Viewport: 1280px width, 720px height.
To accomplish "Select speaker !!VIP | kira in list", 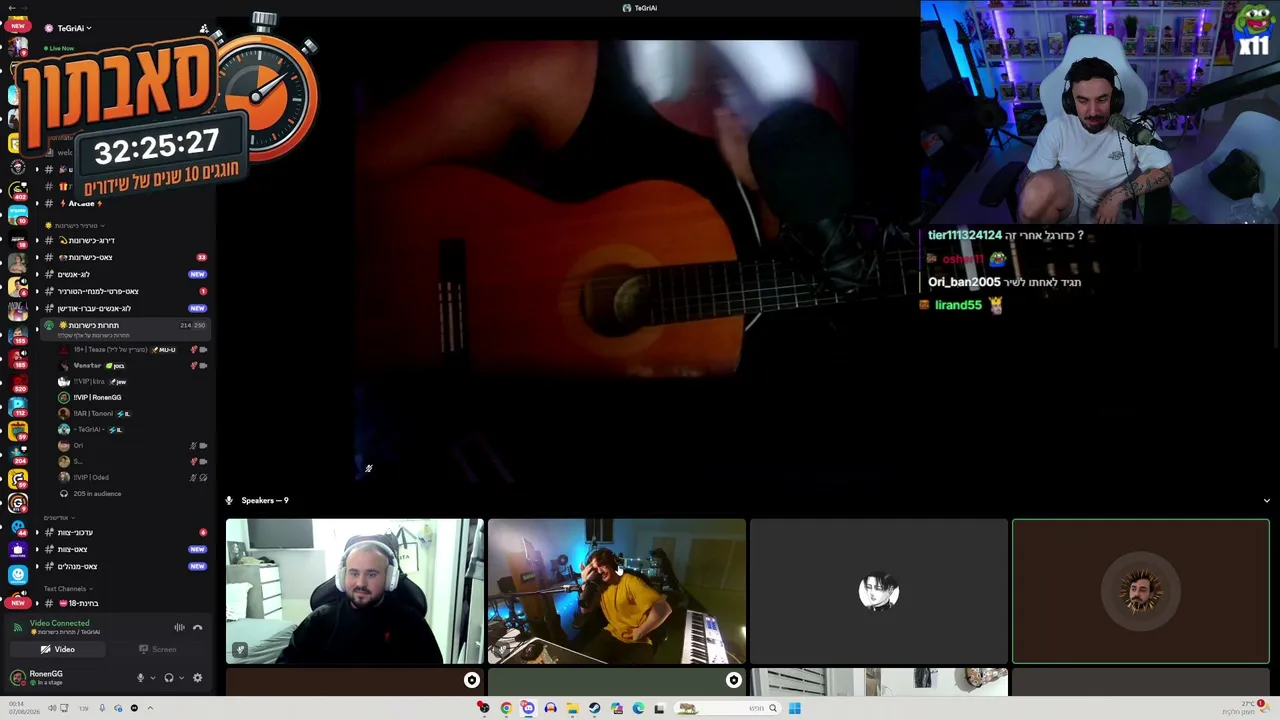I will 132,381.
